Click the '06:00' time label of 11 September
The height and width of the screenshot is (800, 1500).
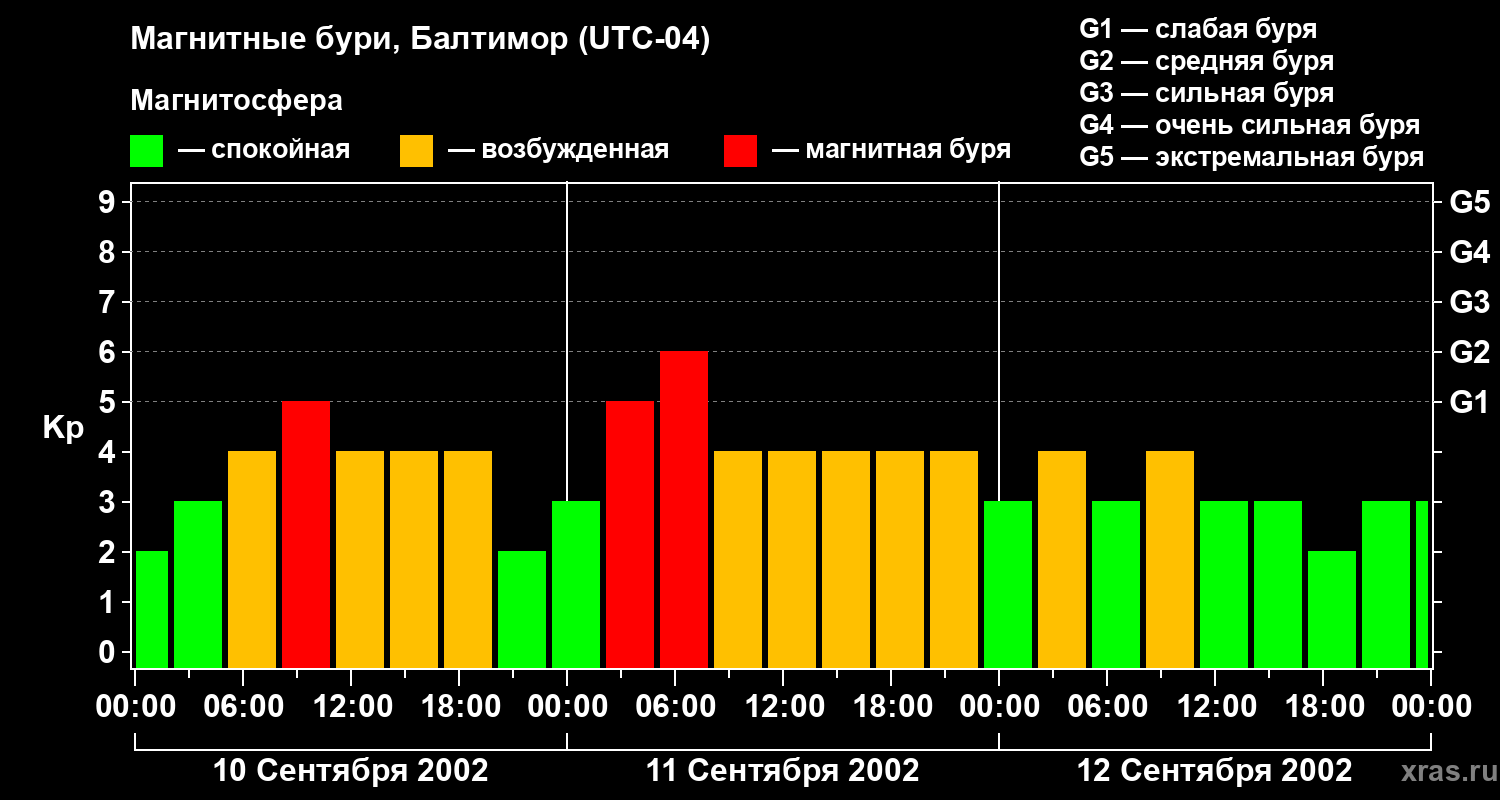click(x=675, y=707)
